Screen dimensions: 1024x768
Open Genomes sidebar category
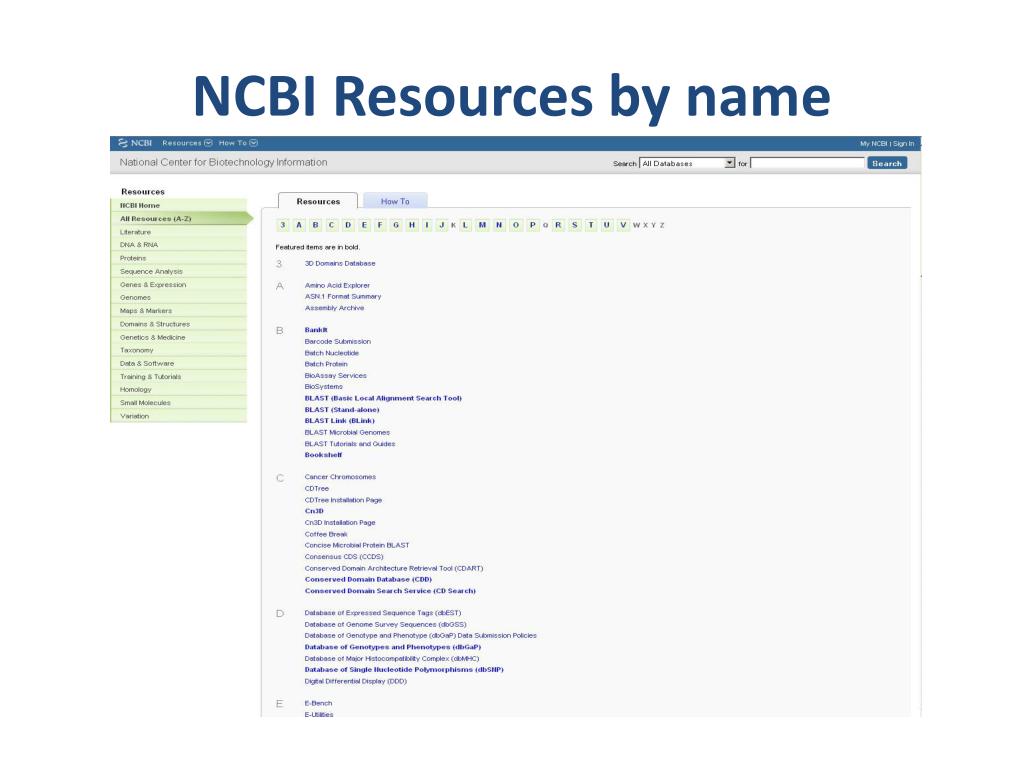[179, 297]
